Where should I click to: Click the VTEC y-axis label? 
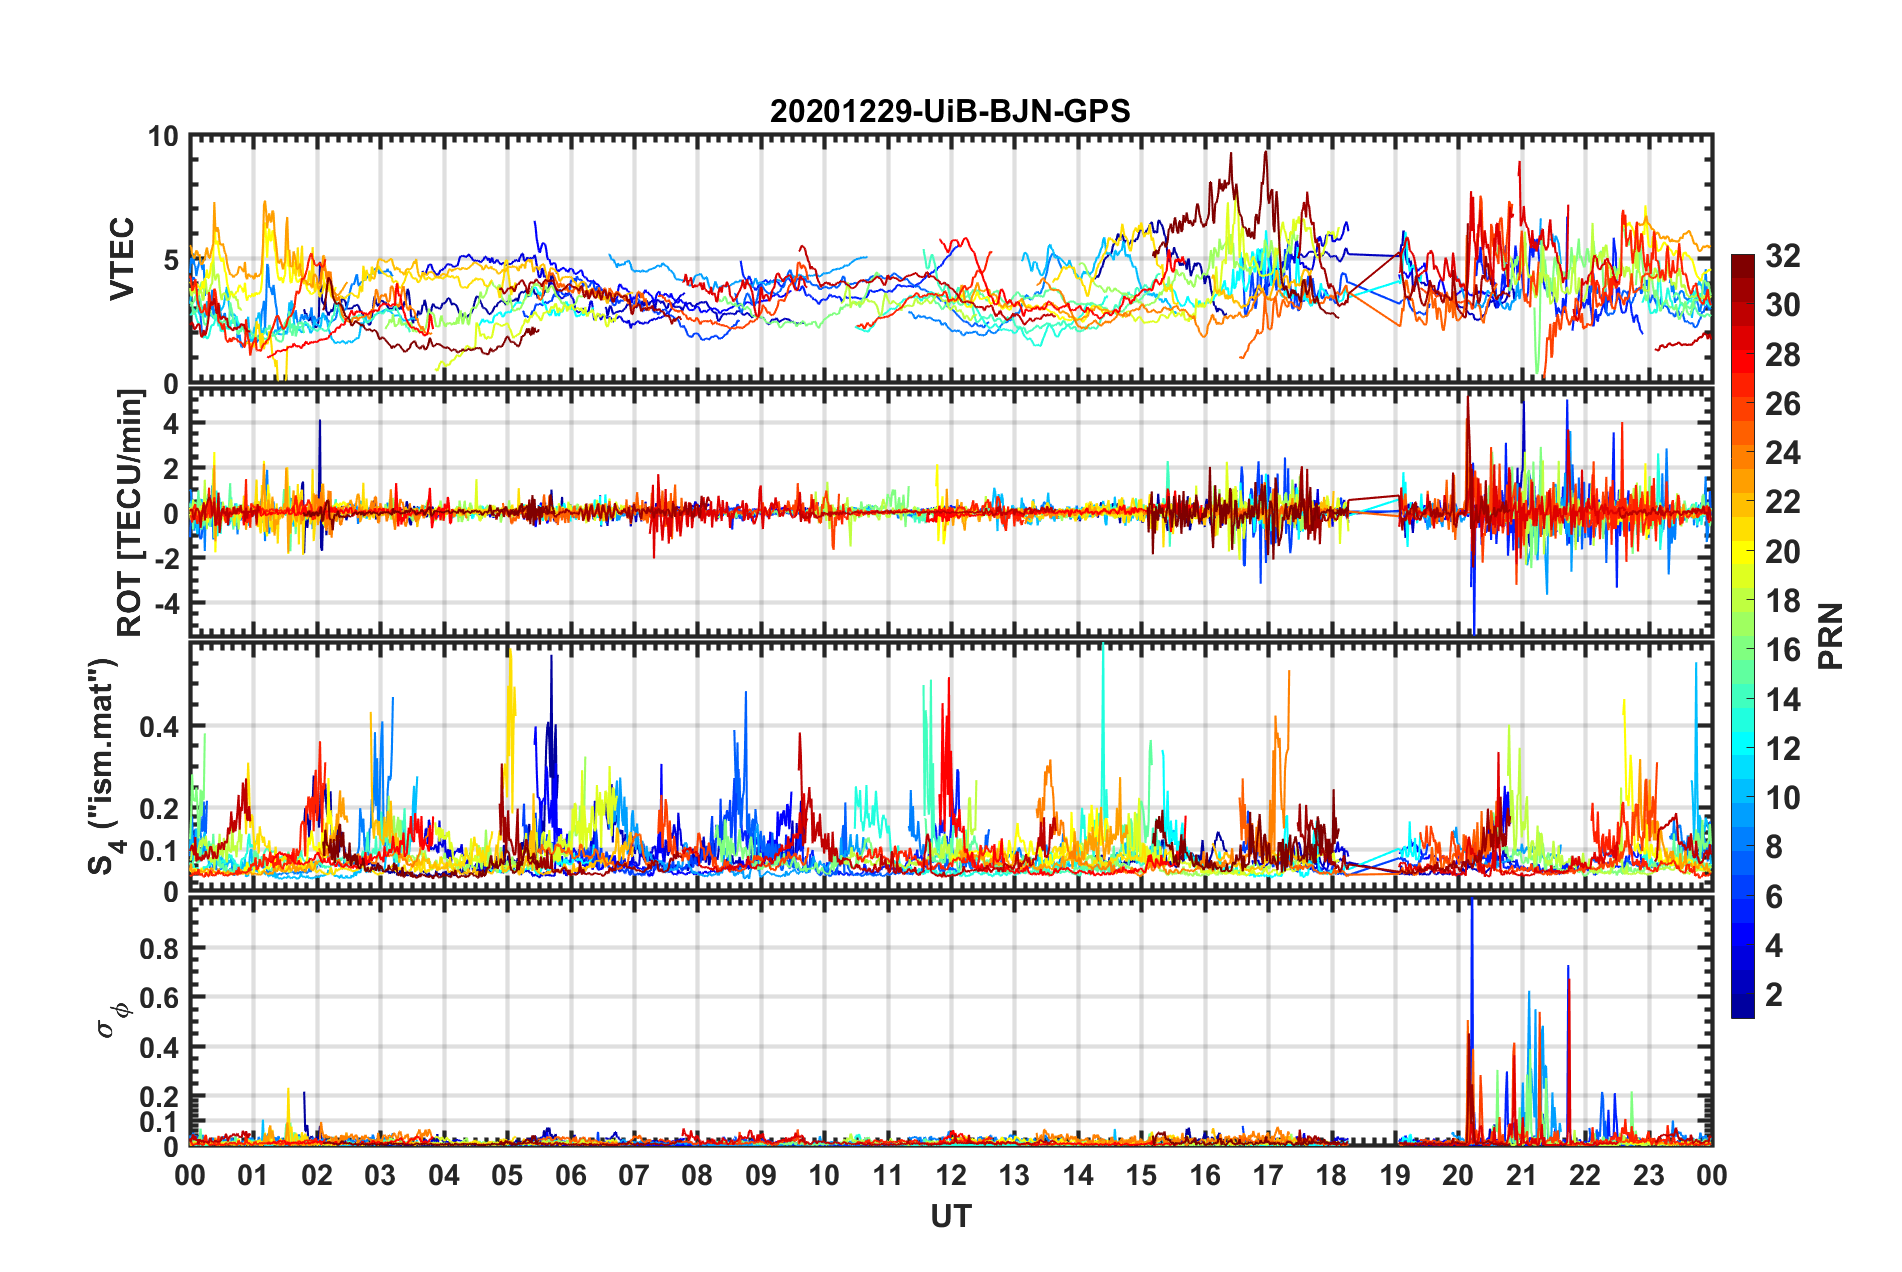pyautogui.click(x=121, y=259)
